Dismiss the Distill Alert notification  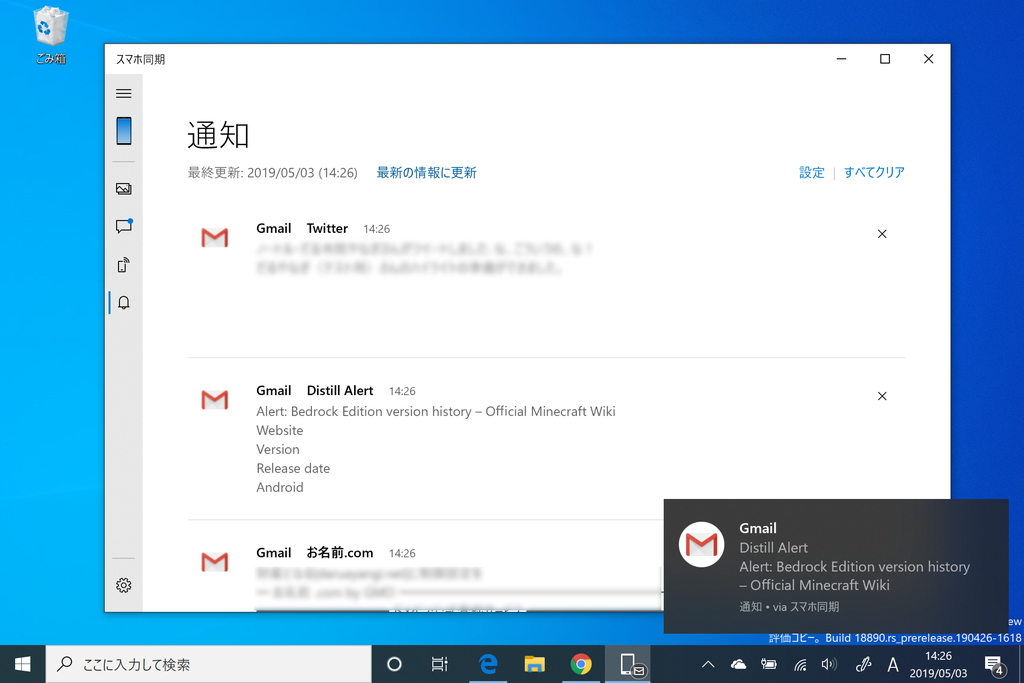[x=882, y=396]
